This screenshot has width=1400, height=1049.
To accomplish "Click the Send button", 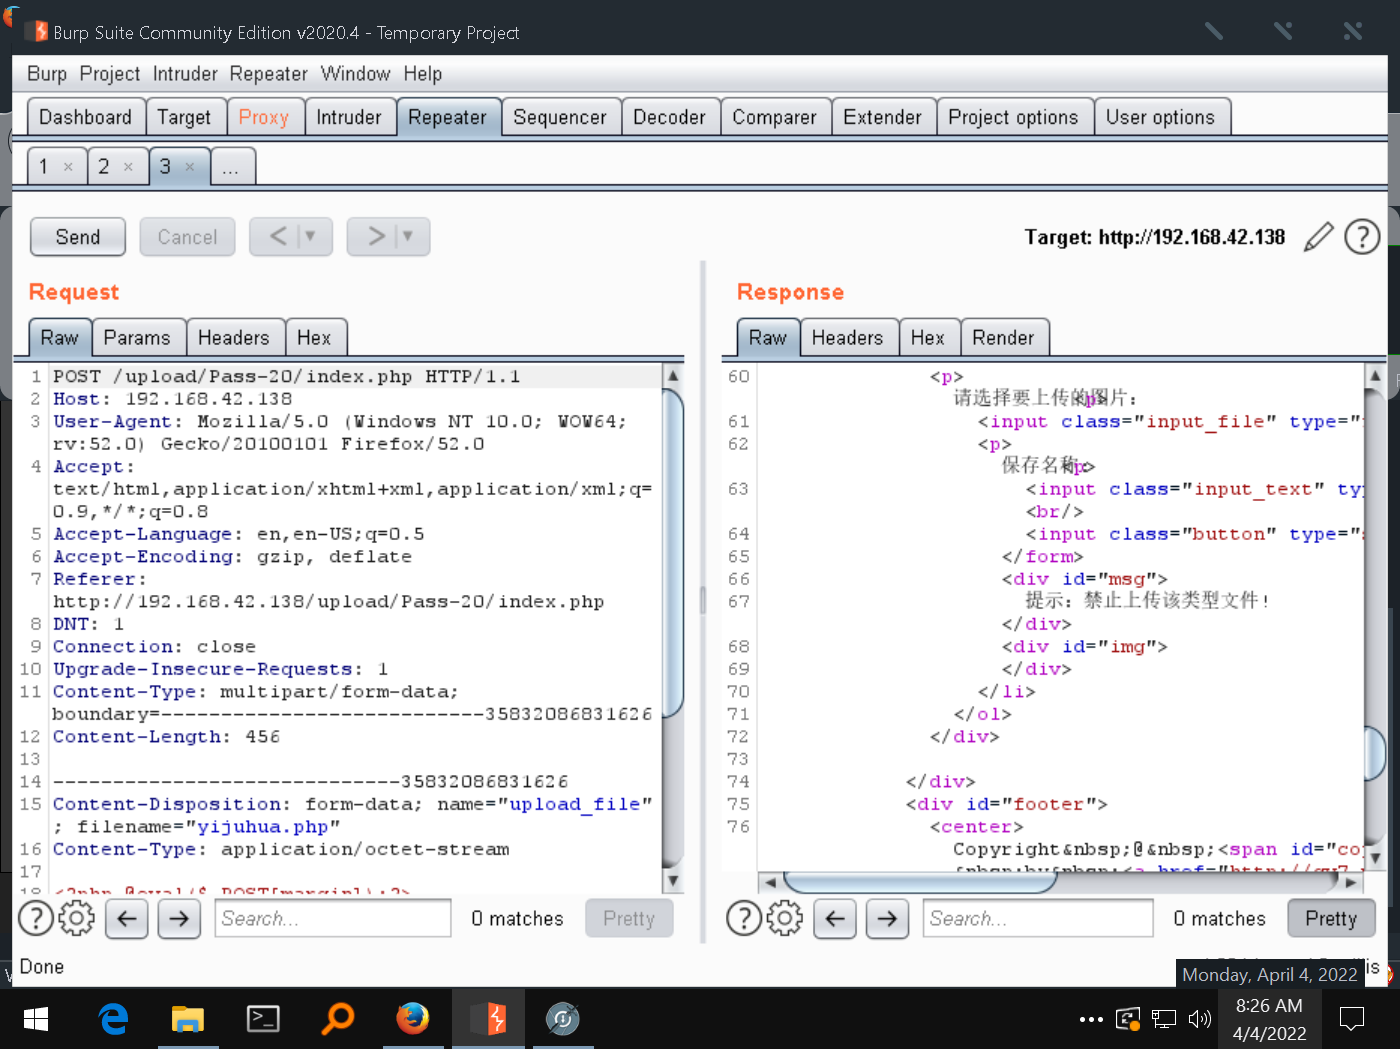I will tap(78, 237).
